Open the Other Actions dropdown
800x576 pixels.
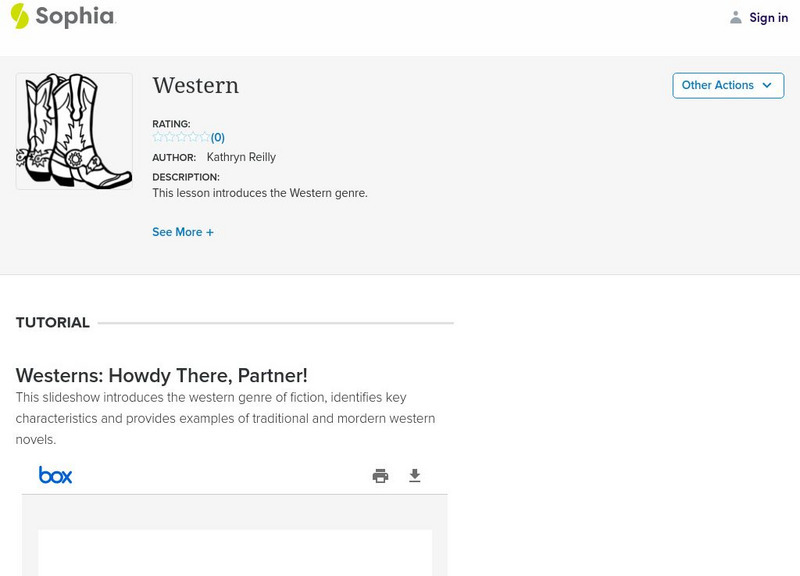pos(727,85)
